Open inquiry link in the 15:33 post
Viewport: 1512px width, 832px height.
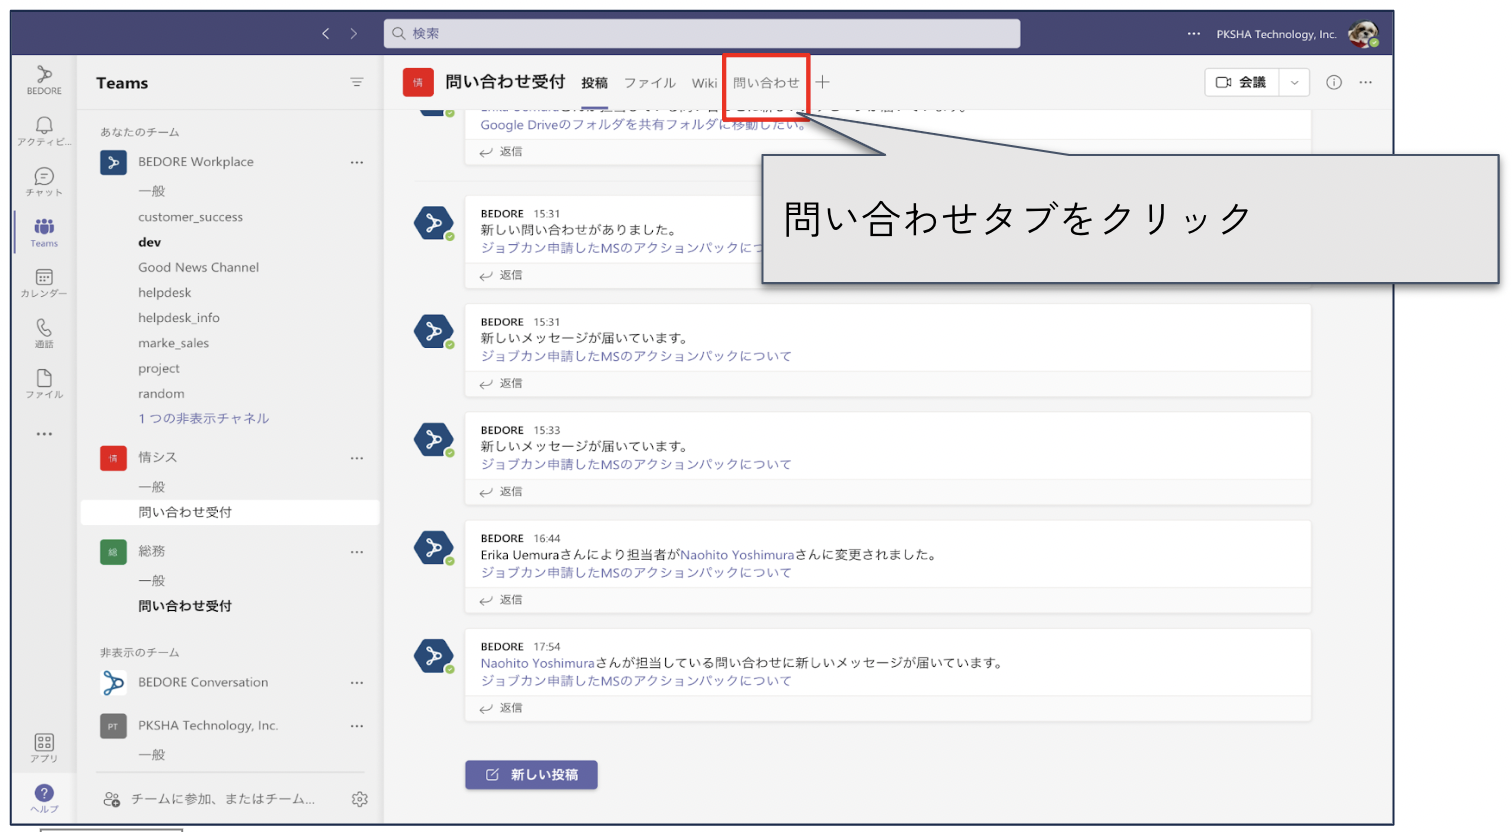pos(636,464)
